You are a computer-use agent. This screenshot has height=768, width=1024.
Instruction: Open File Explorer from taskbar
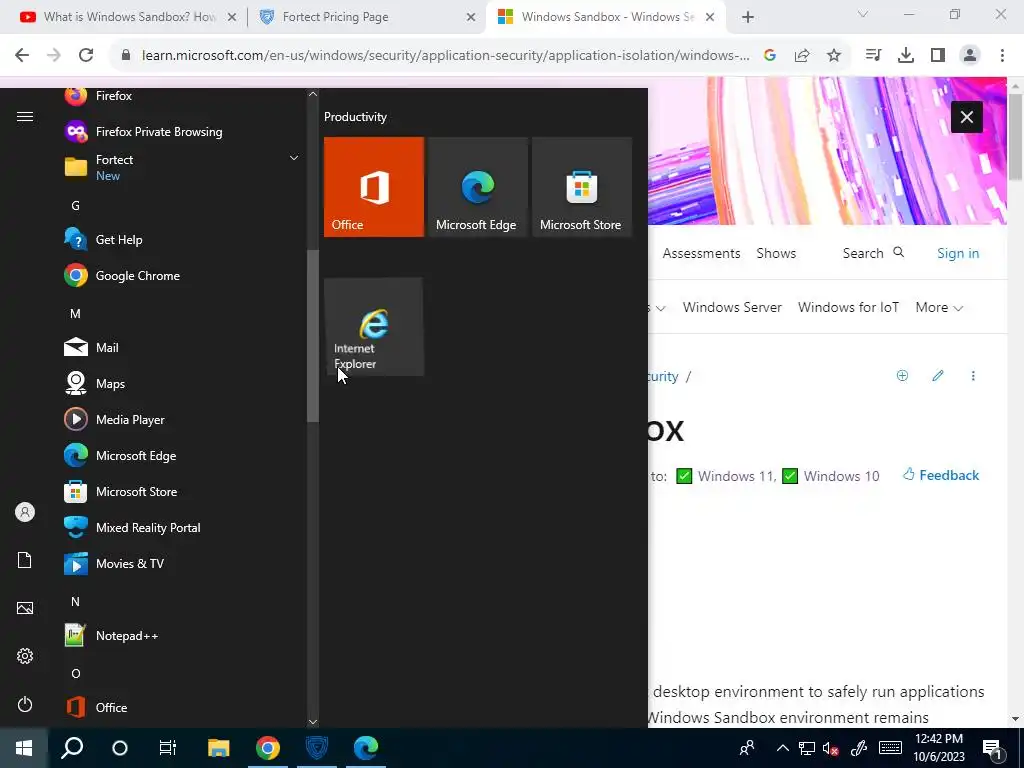coord(219,748)
